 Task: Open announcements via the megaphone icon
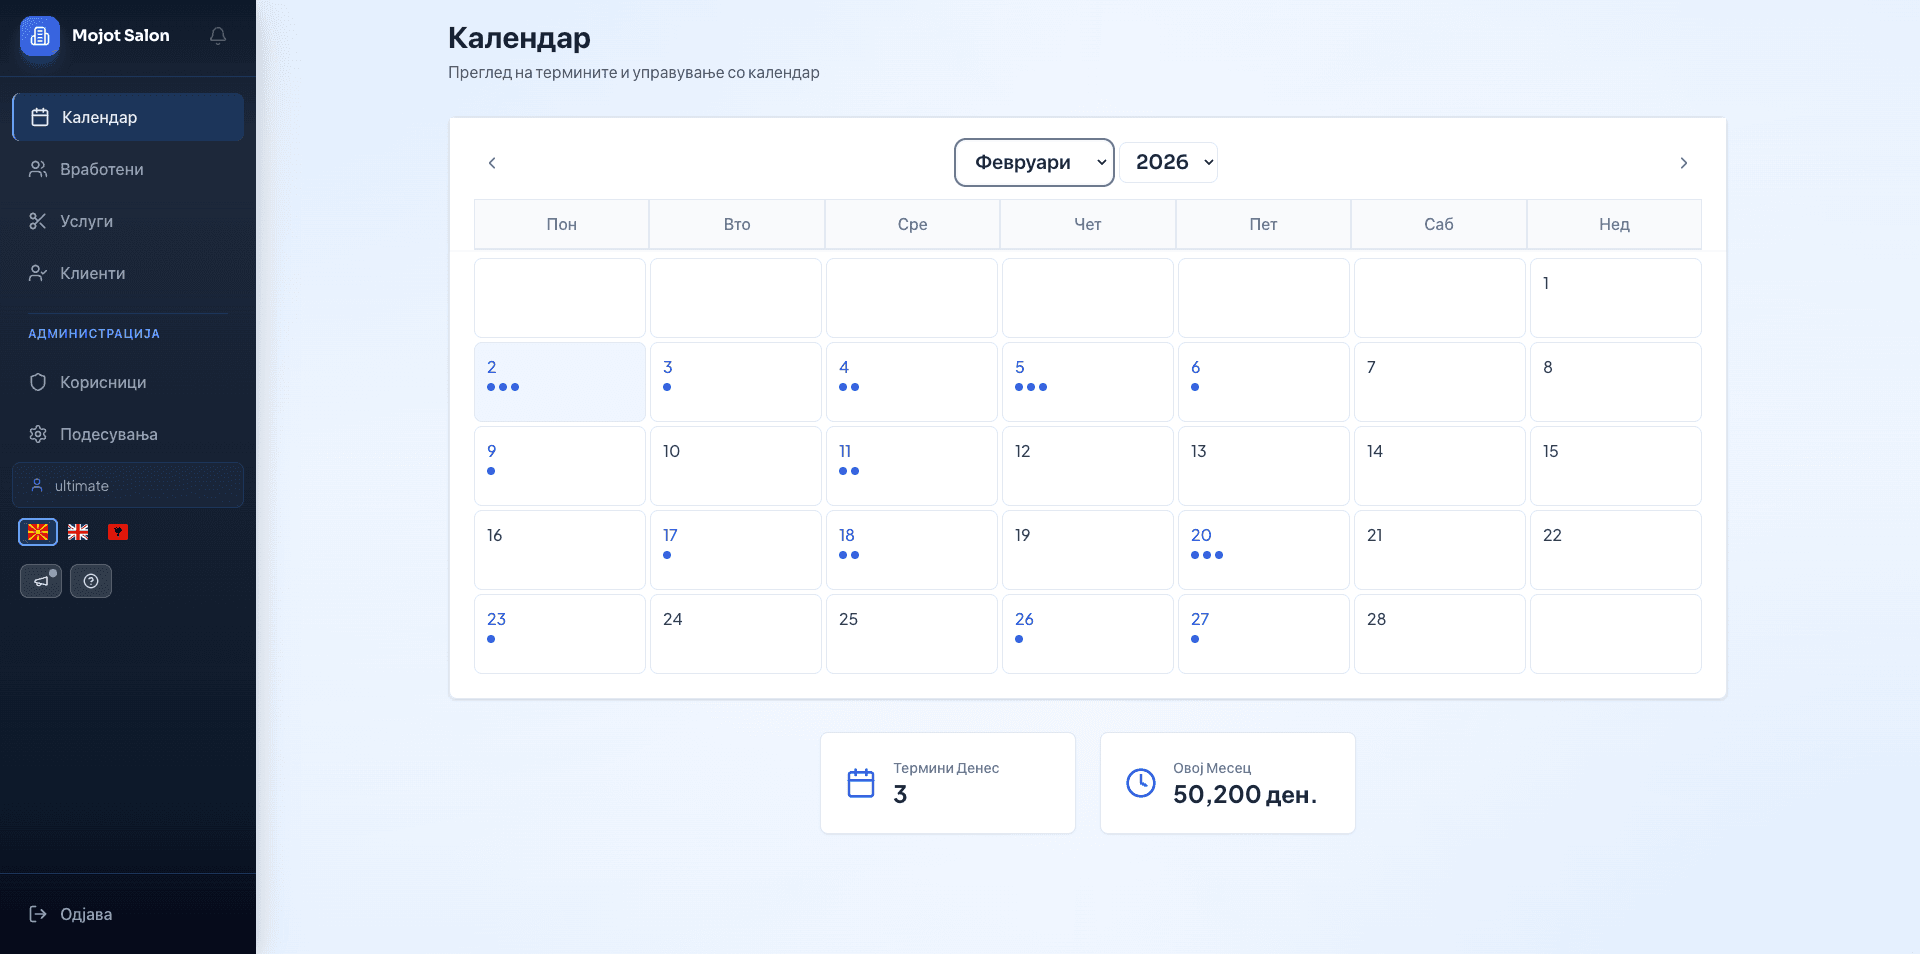[40, 581]
